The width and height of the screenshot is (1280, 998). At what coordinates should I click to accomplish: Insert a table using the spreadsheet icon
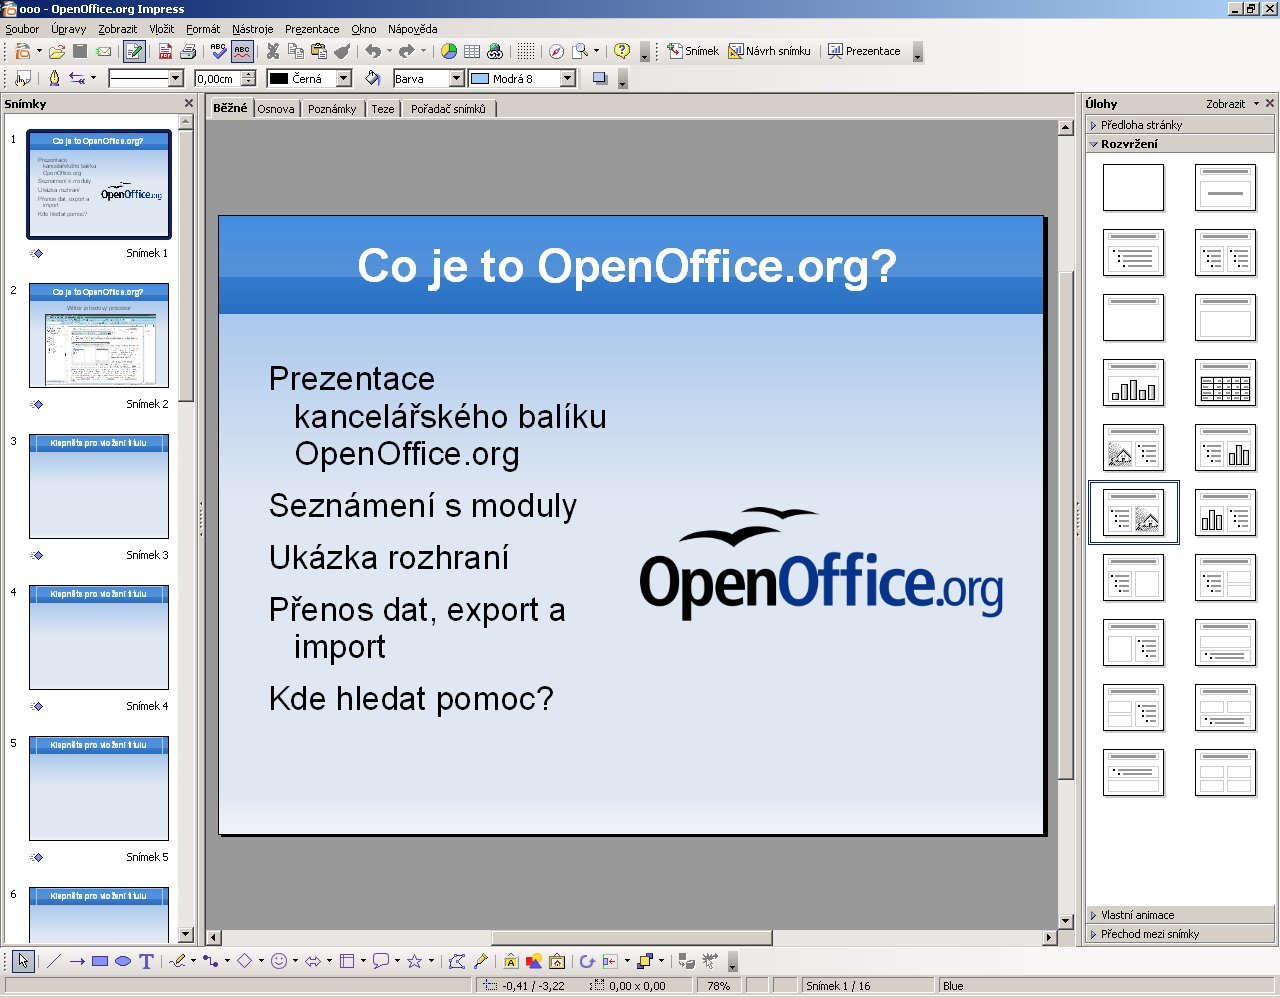[x=472, y=51]
